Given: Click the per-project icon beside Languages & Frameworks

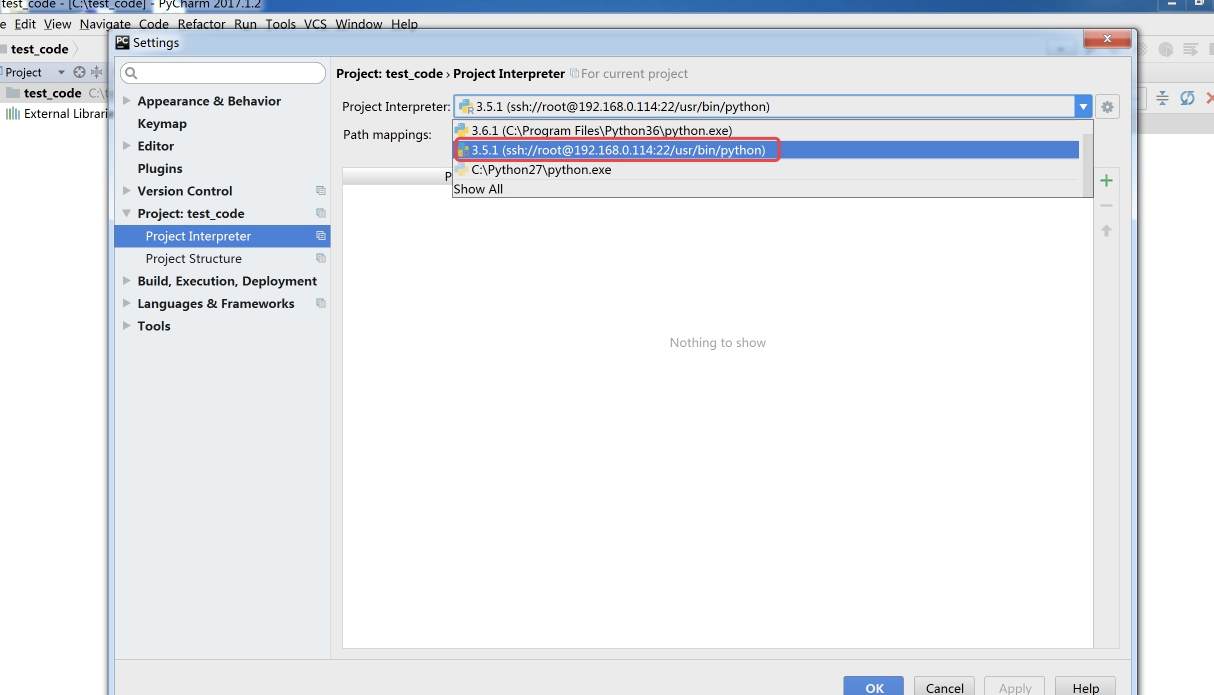Looking at the screenshot, I should coord(321,303).
